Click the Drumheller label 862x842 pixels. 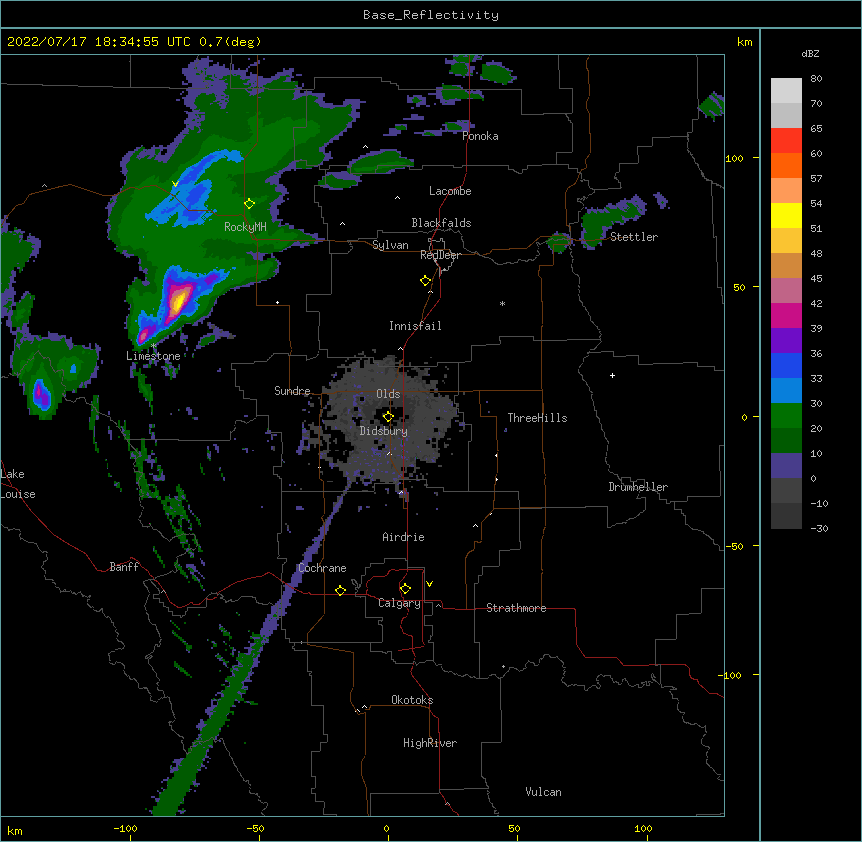coord(638,487)
